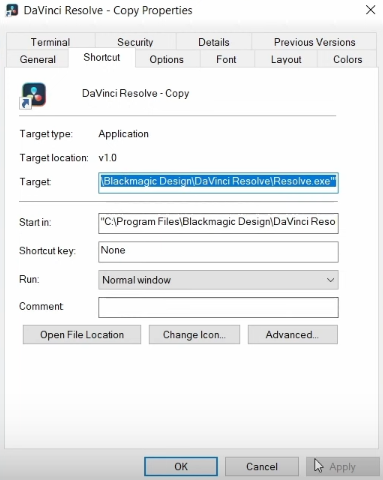Click the "Application" target type value
The width and height of the screenshot is (383, 480).
(x=123, y=134)
